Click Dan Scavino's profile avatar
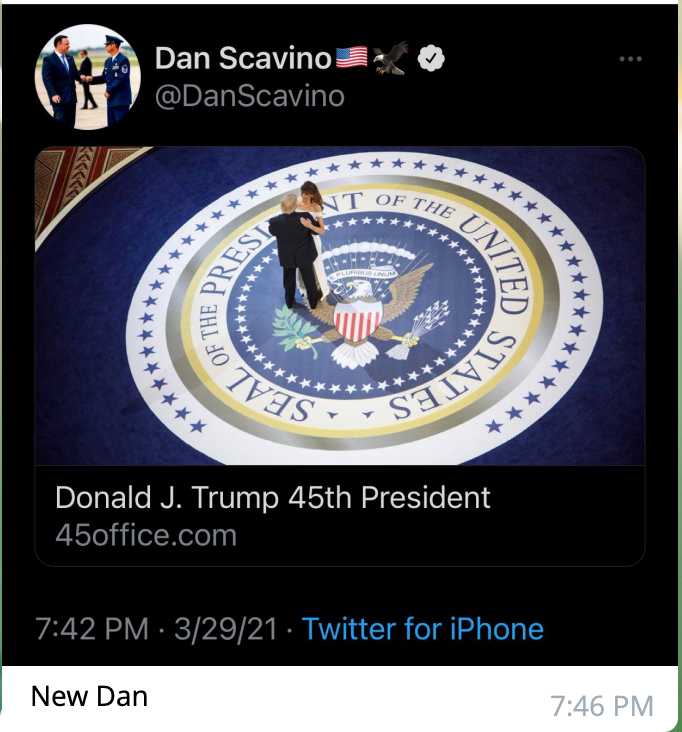The height and width of the screenshot is (732, 682). pyautogui.click(x=86, y=78)
